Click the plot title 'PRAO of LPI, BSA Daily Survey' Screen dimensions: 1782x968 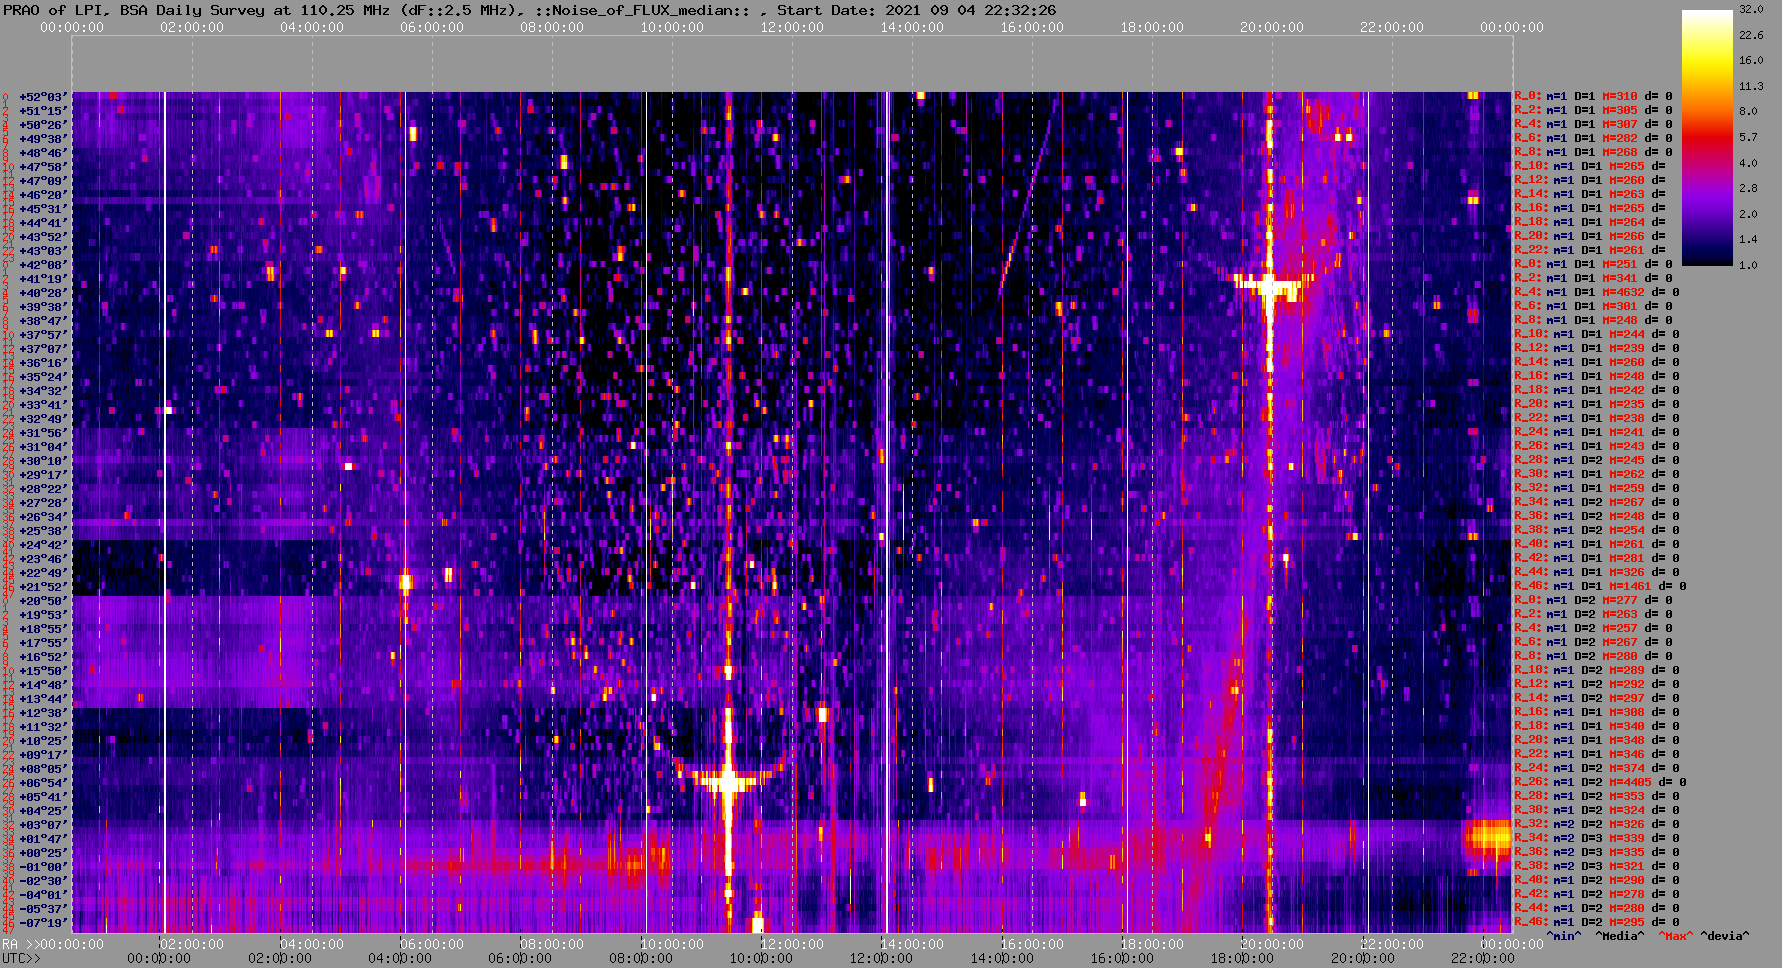[133, 10]
